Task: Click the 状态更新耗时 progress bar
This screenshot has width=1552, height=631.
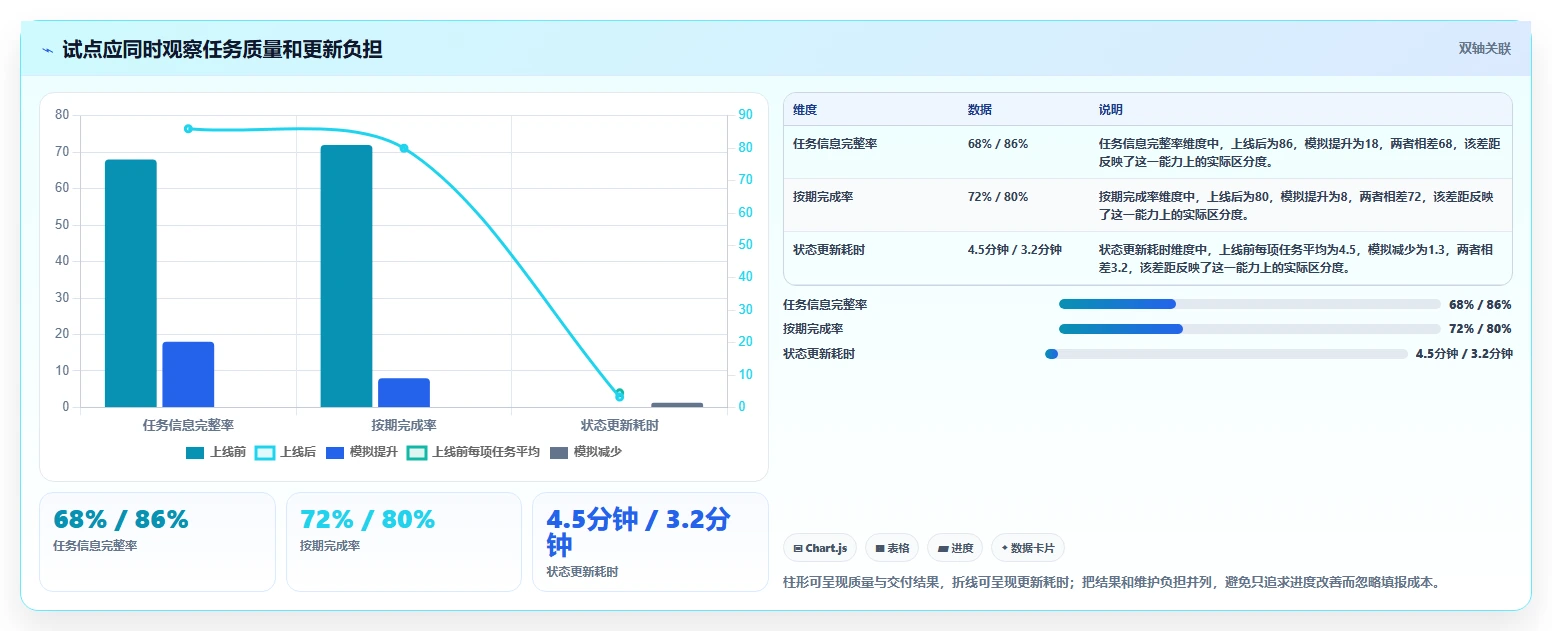Action: [1226, 354]
